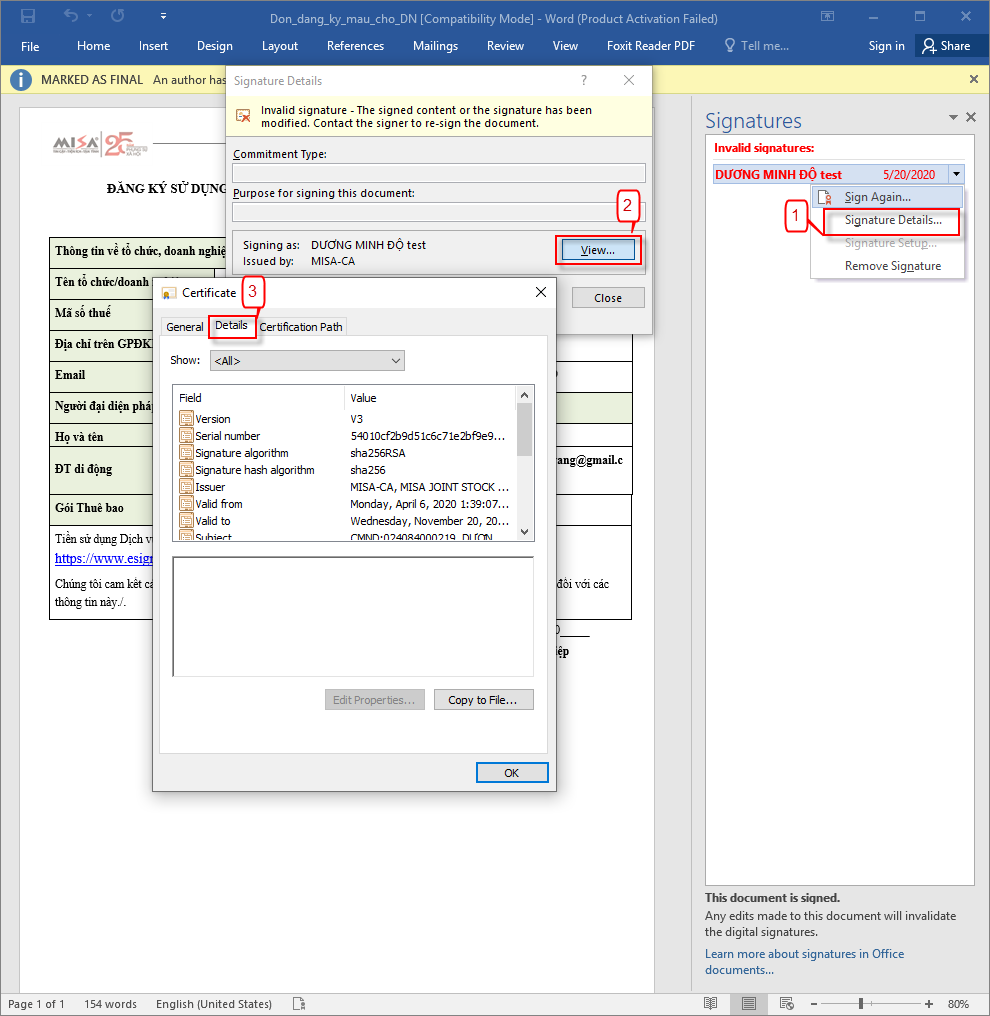Open the General certificate tab
The width and height of the screenshot is (990, 1016).
click(185, 327)
